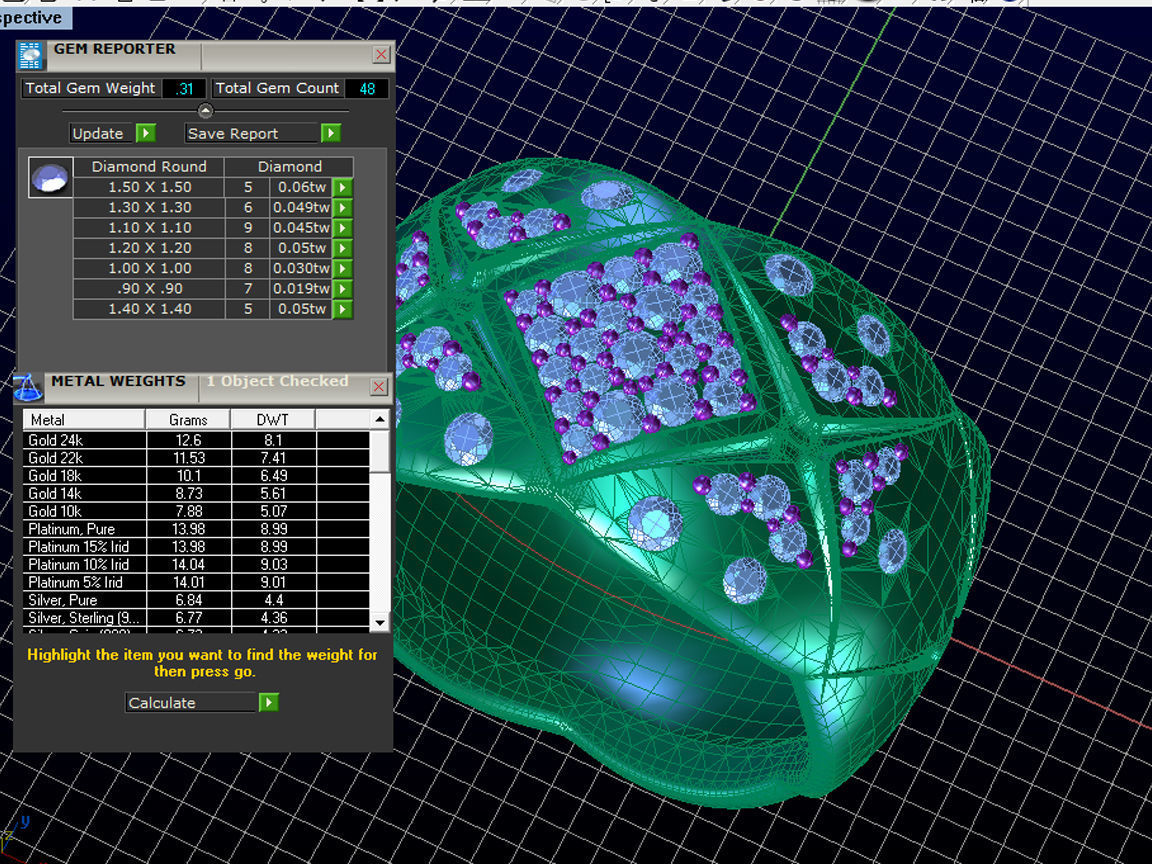The height and width of the screenshot is (864, 1152).
Task: Click the metal list scrollbar thumb
Action: coord(380,451)
